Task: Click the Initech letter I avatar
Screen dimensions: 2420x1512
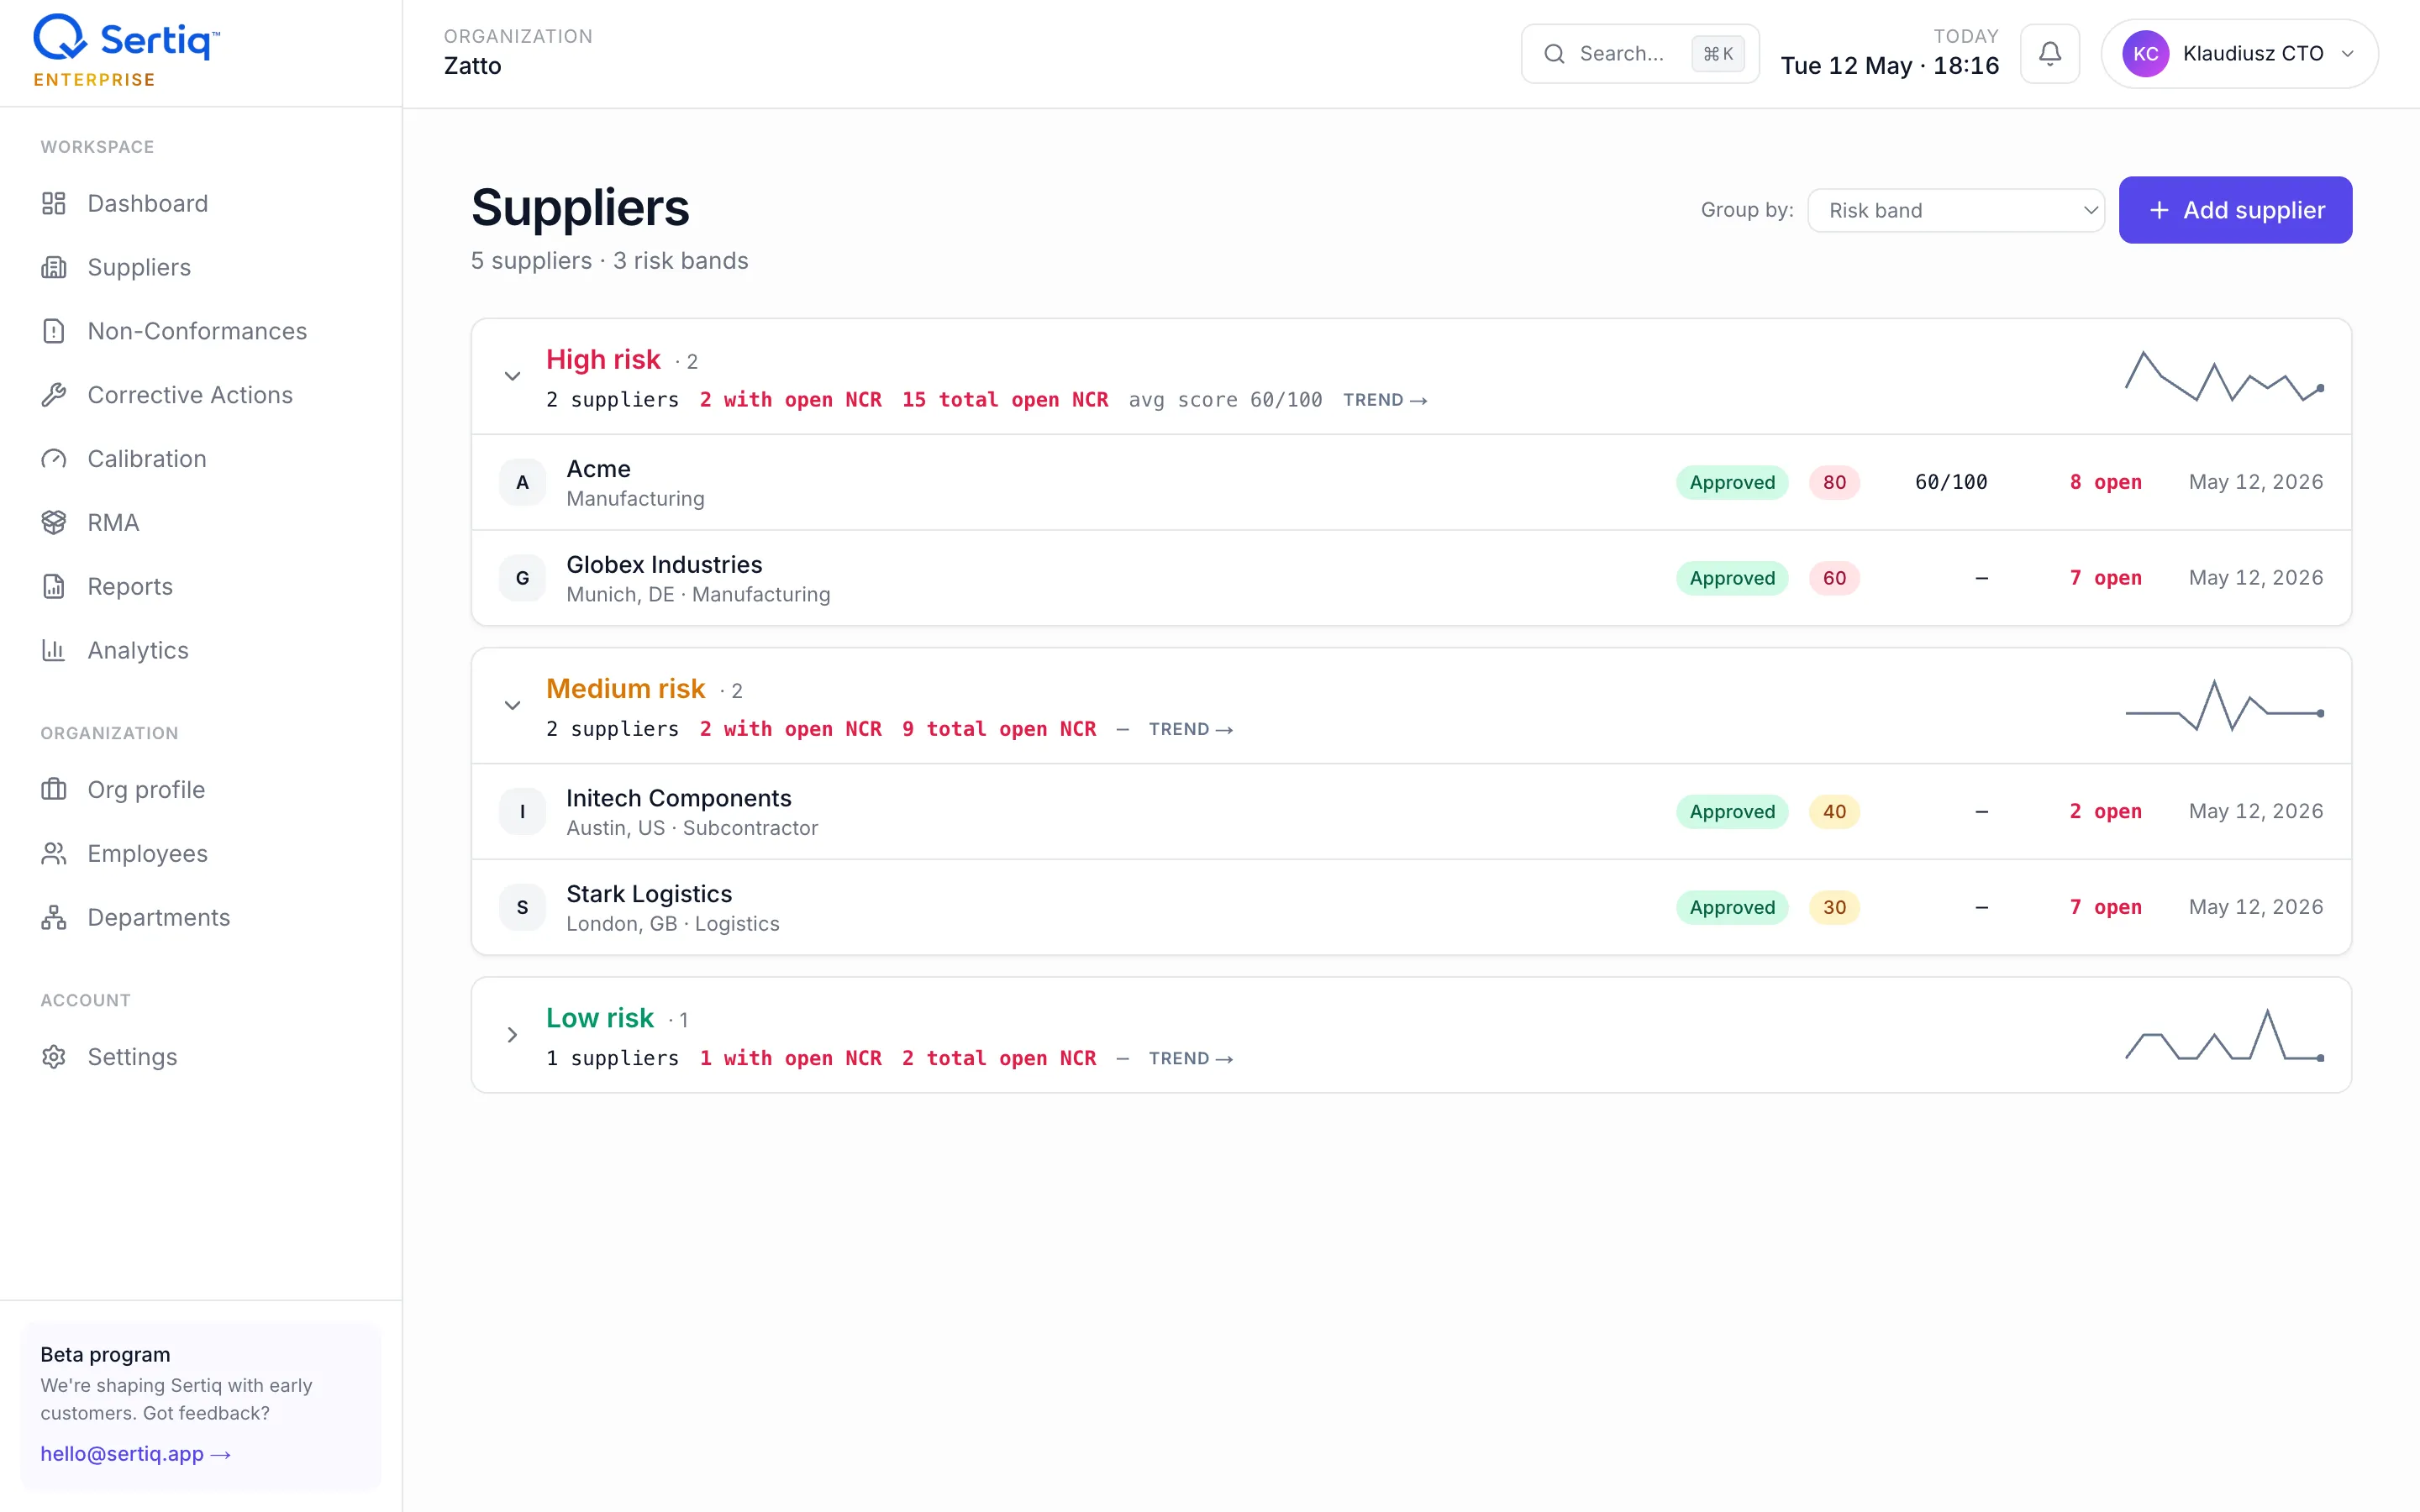Action: tap(522, 811)
